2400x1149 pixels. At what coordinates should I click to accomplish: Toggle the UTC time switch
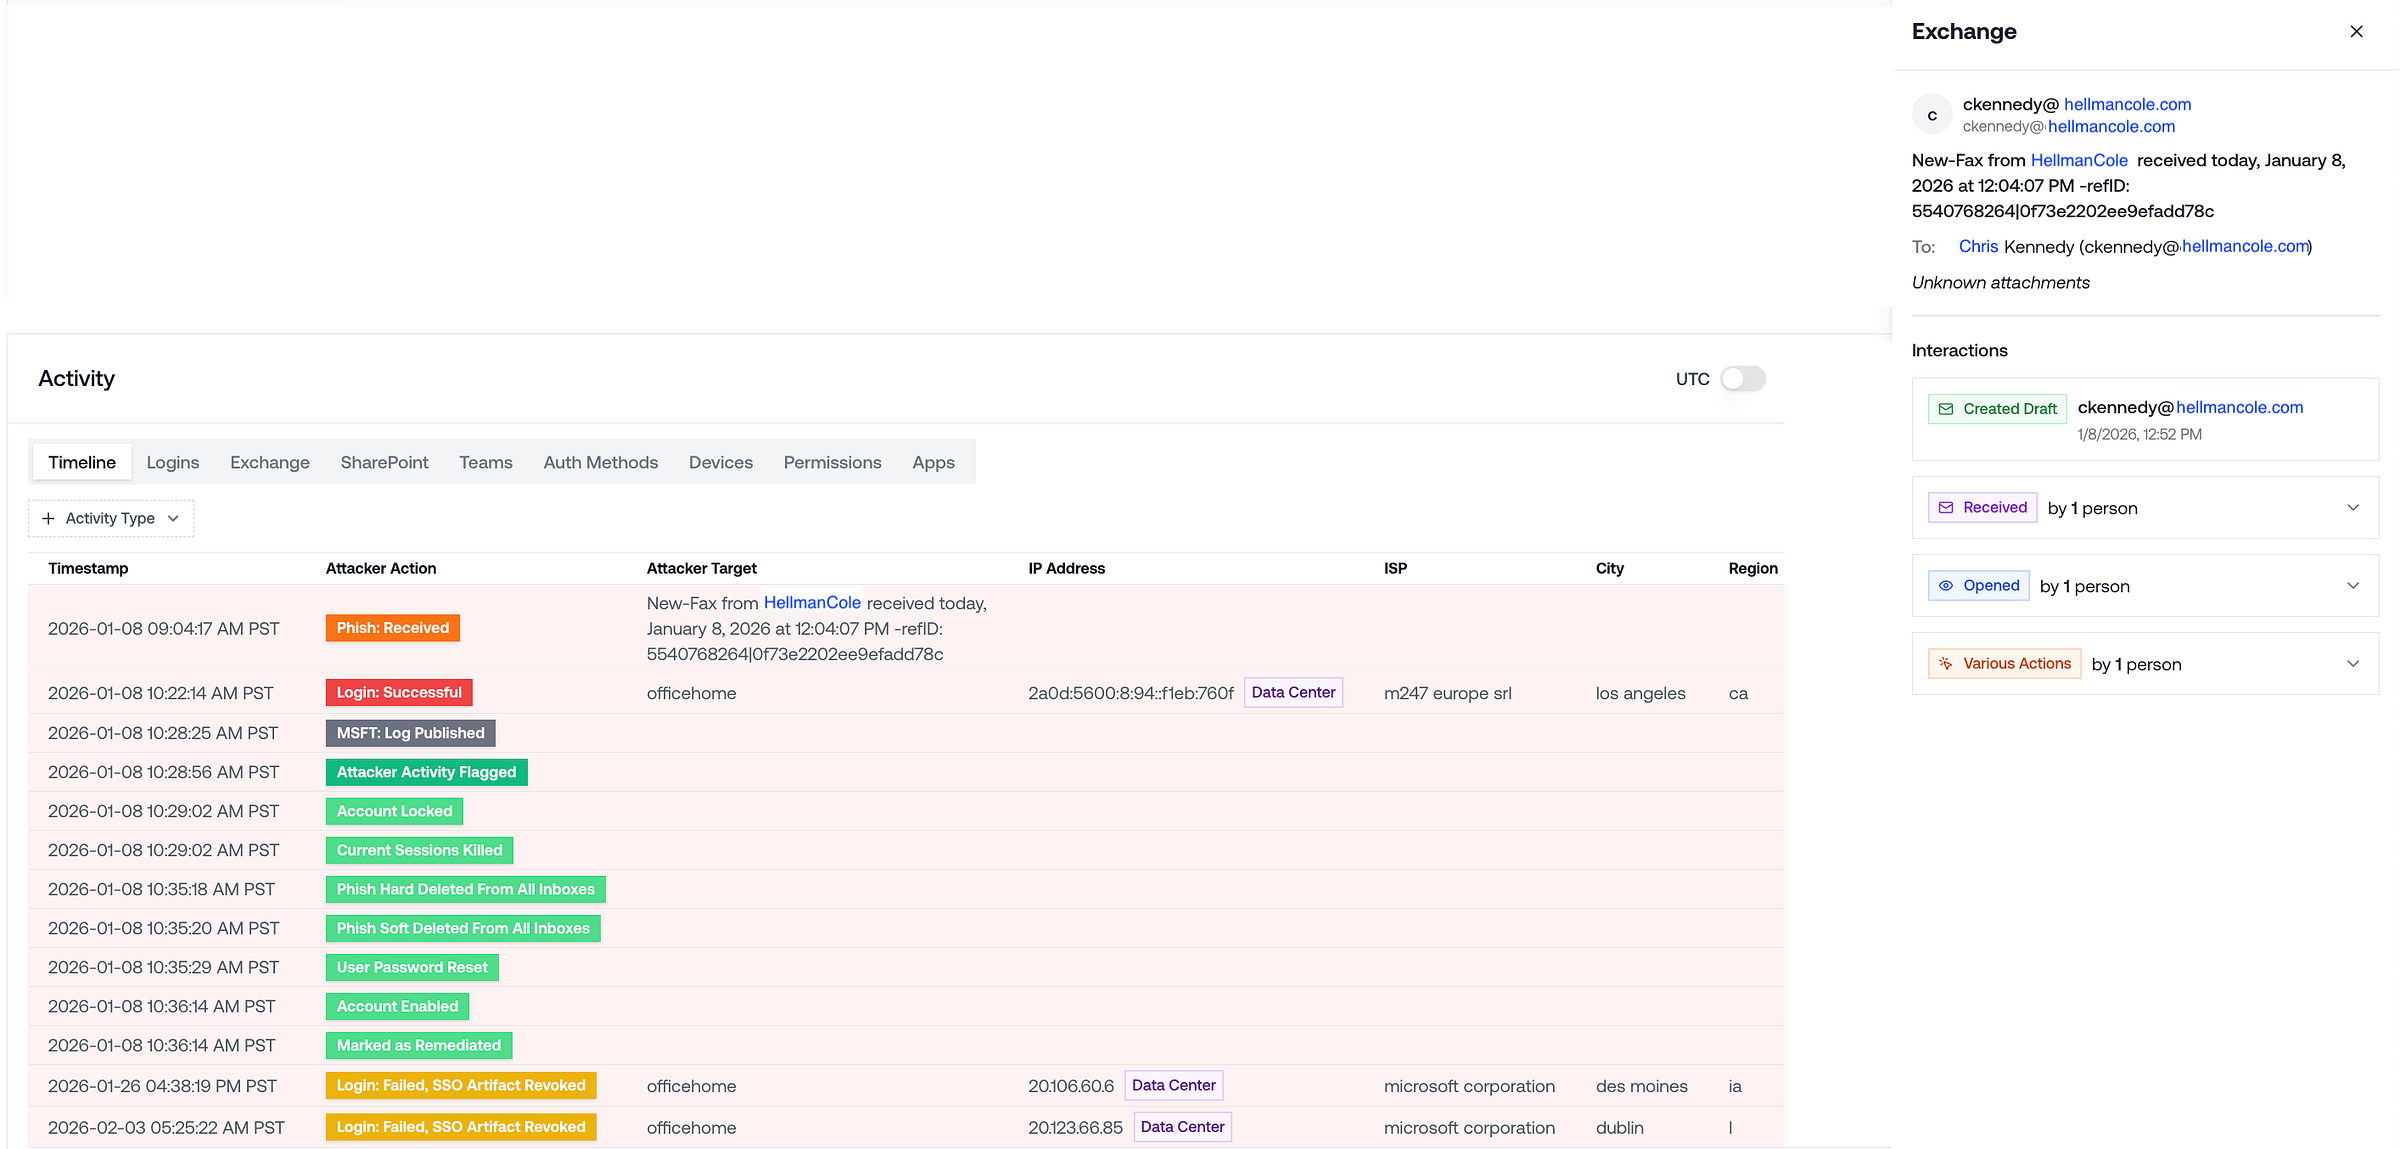pyautogui.click(x=1742, y=379)
